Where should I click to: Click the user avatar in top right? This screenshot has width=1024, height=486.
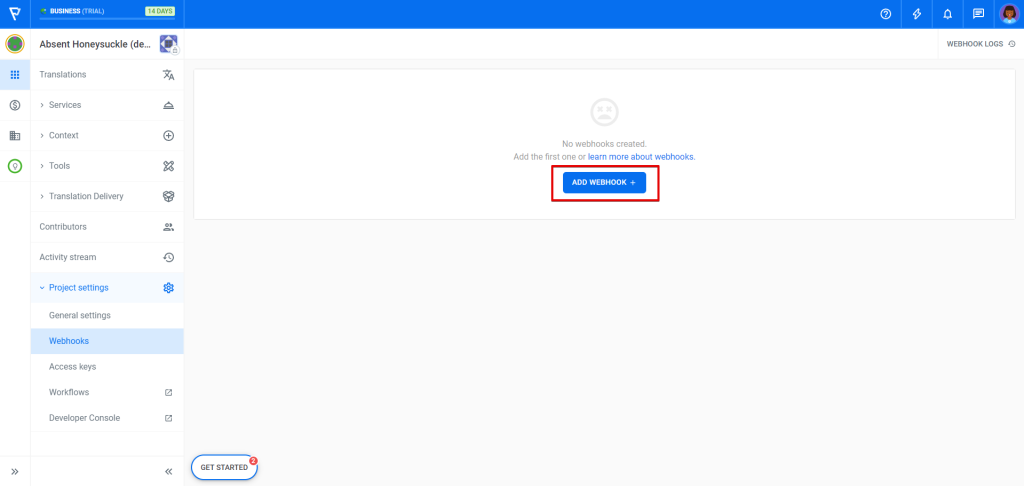point(1008,14)
